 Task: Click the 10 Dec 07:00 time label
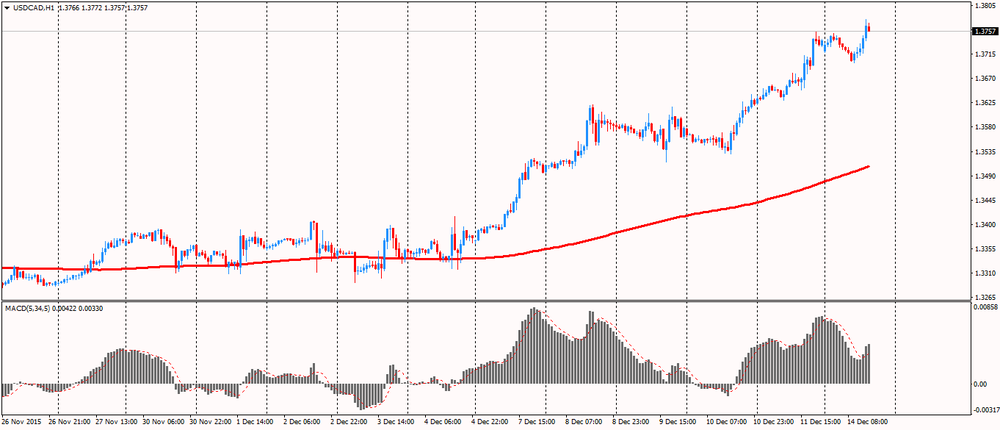pyautogui.click(x=726, y=422)
